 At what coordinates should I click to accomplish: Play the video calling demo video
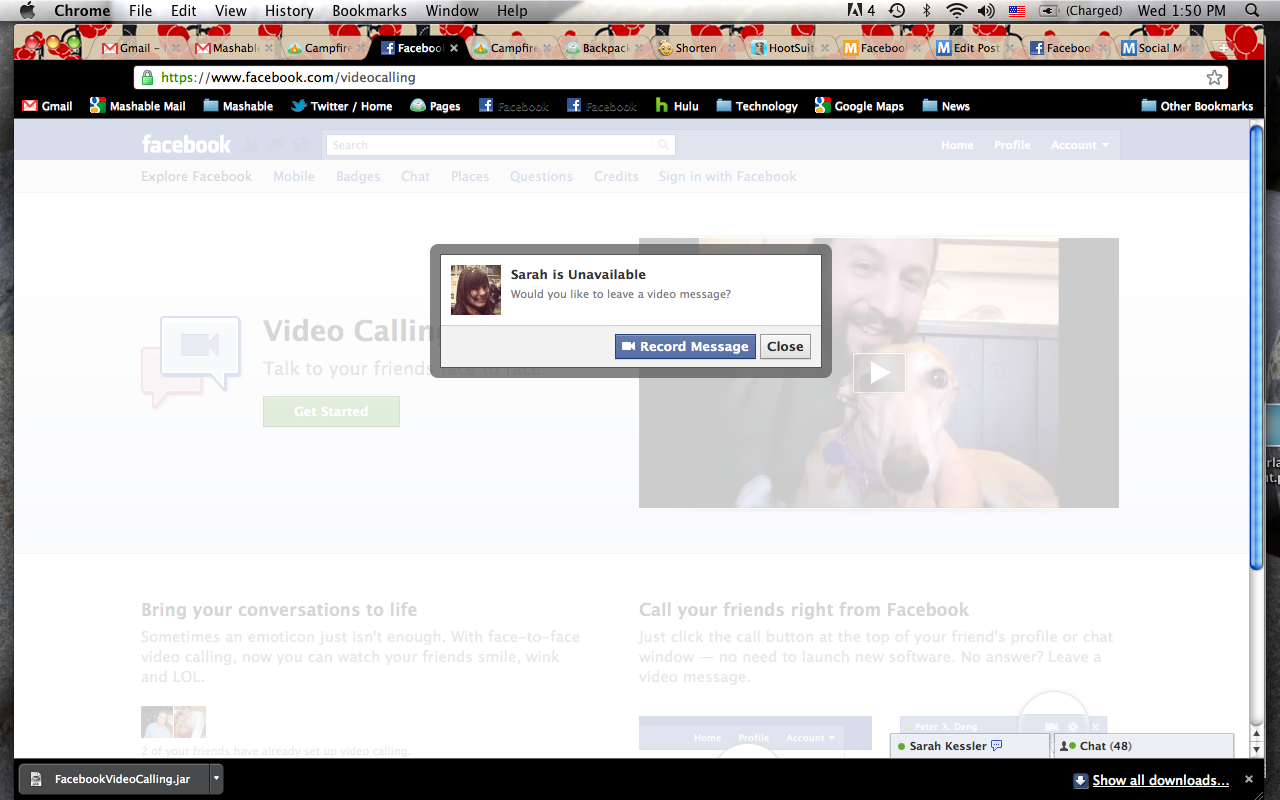[x=879, y=373]
